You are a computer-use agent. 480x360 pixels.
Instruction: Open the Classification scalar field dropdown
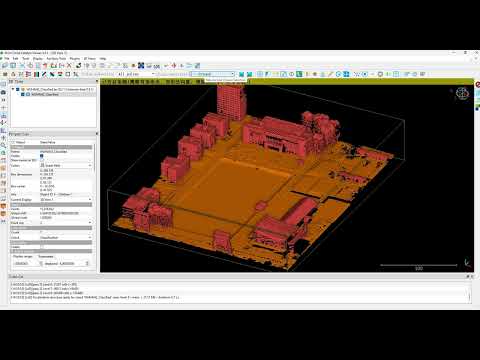(x=66, y=237)
